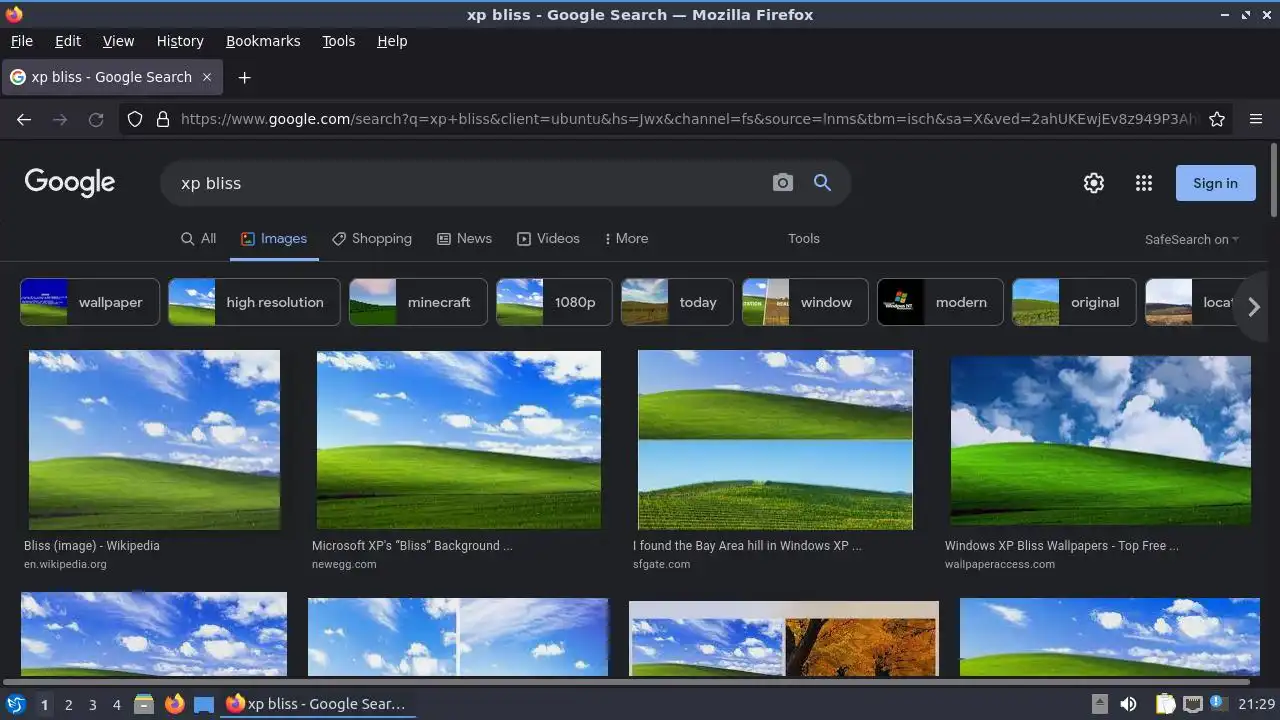
Task: Switch to workspace 2
Action: [68, 705]
